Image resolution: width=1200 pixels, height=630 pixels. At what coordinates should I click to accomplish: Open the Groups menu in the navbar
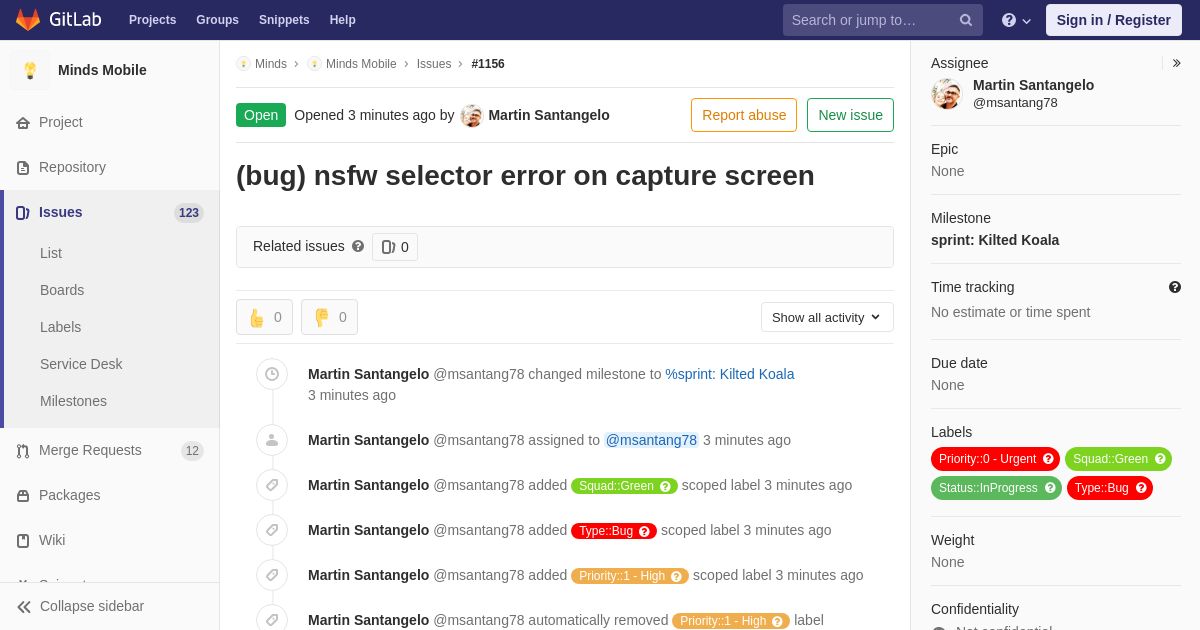pos(217,20)
